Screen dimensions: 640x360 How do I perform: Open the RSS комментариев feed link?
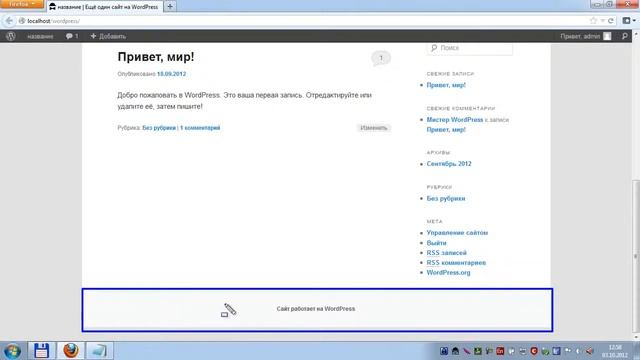[456, 262]
